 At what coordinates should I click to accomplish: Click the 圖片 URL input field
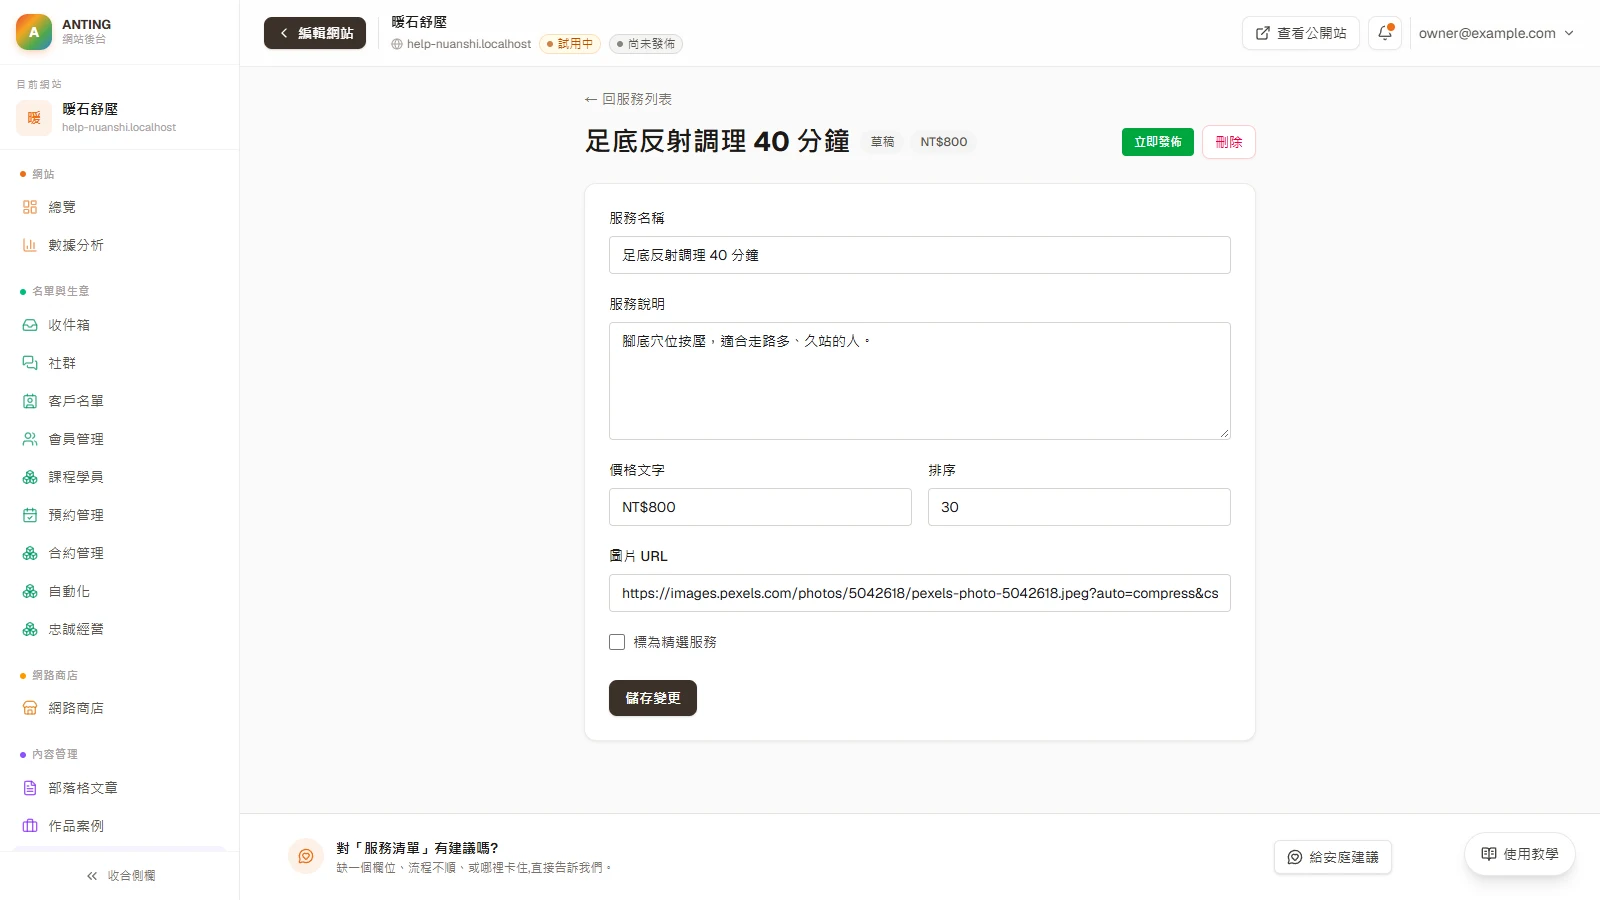pyautogui.click(x=920, y=593)
